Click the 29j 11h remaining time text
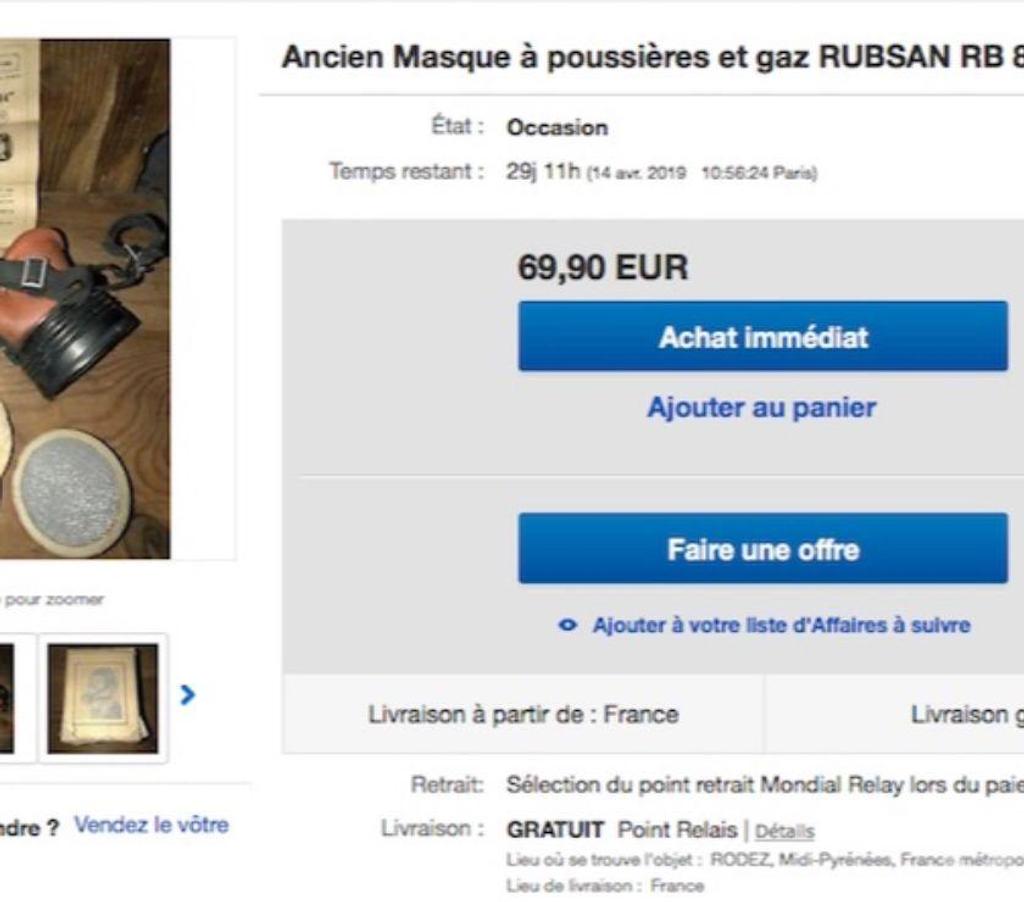 pyautogui.click(x=543, y=171)
